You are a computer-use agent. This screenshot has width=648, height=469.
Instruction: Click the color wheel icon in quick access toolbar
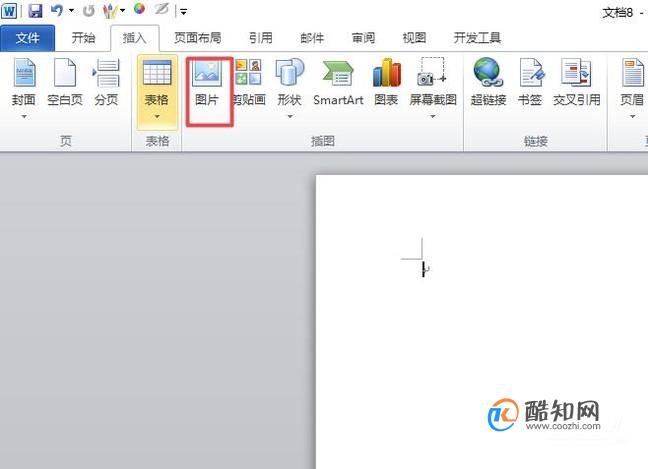click(x=140, y=9)
